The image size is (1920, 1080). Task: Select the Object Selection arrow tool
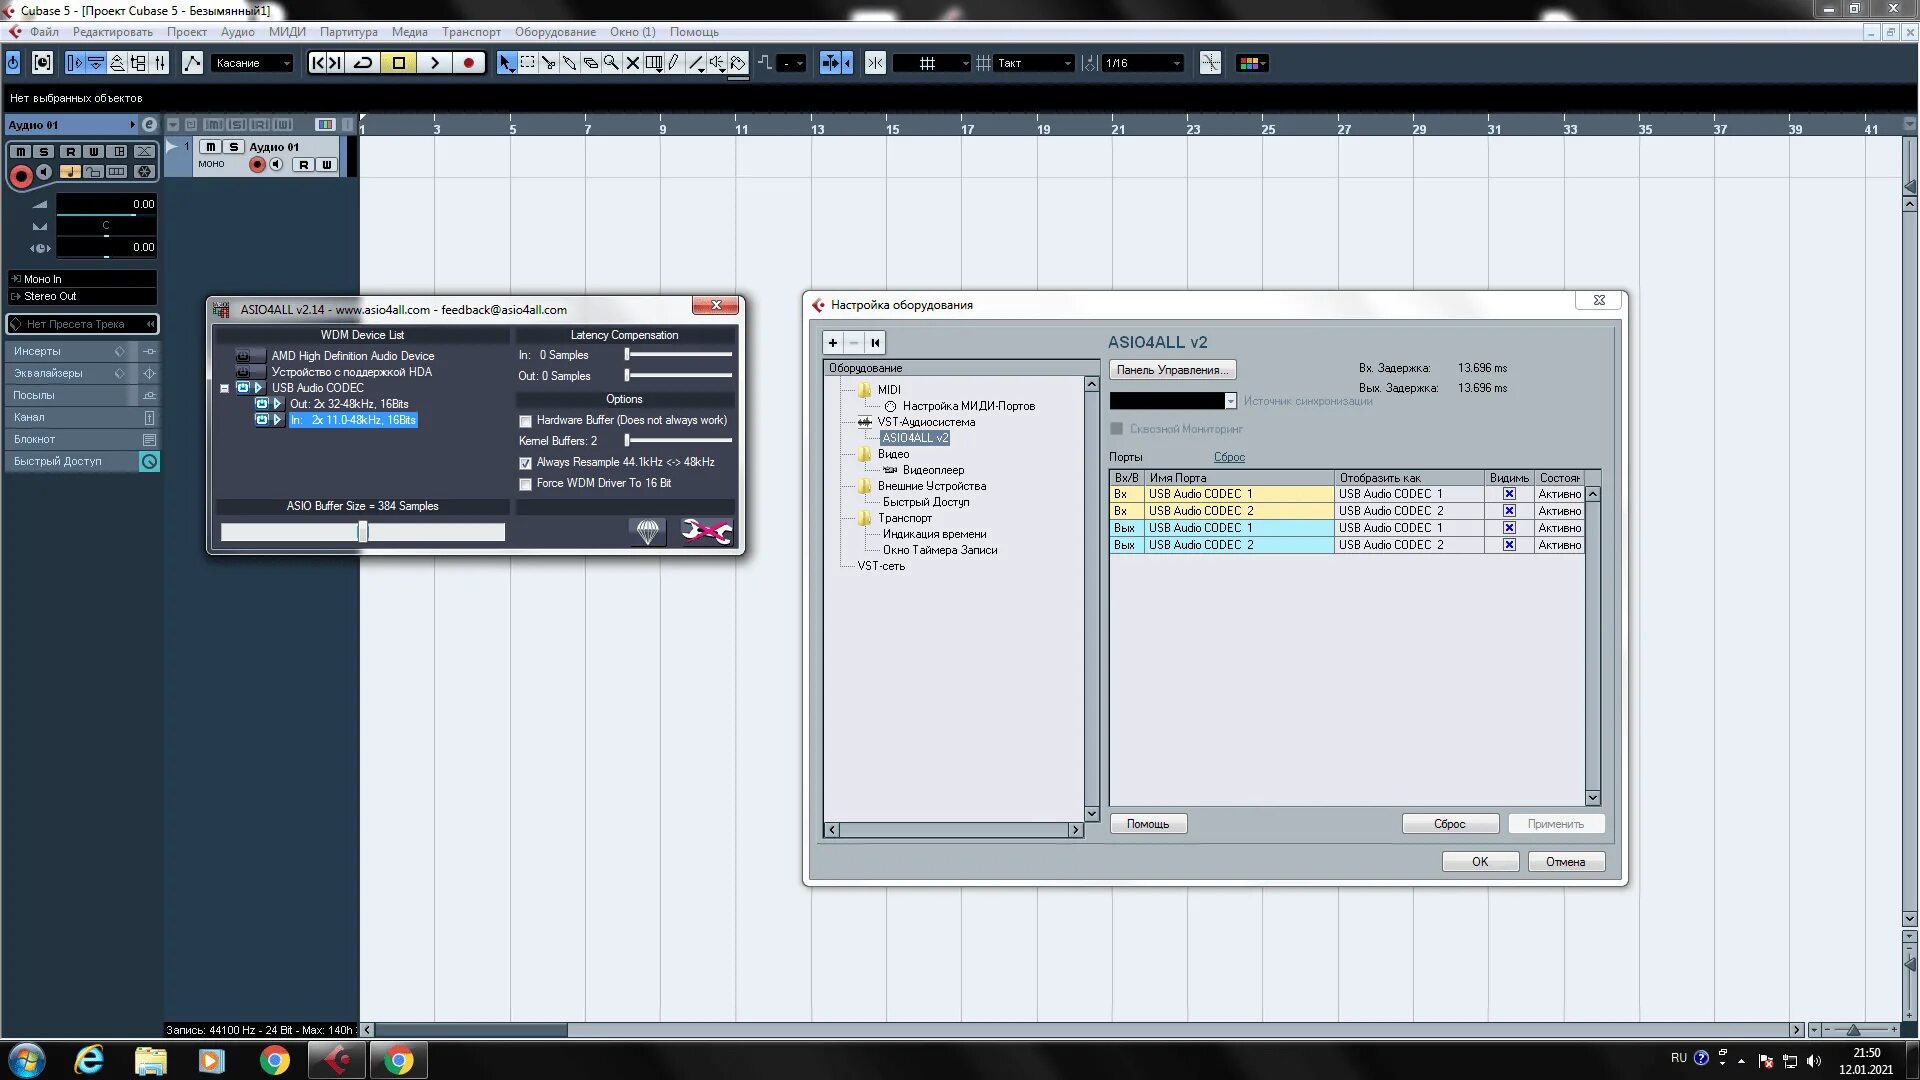pos(506,63)
